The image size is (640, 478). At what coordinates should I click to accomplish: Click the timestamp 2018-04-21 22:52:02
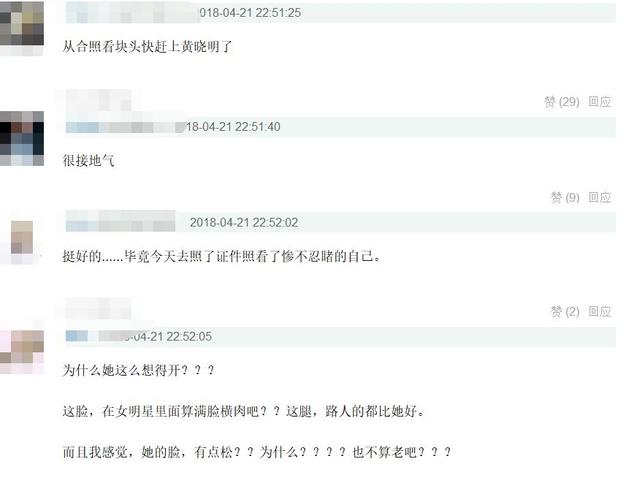[244, 222]
